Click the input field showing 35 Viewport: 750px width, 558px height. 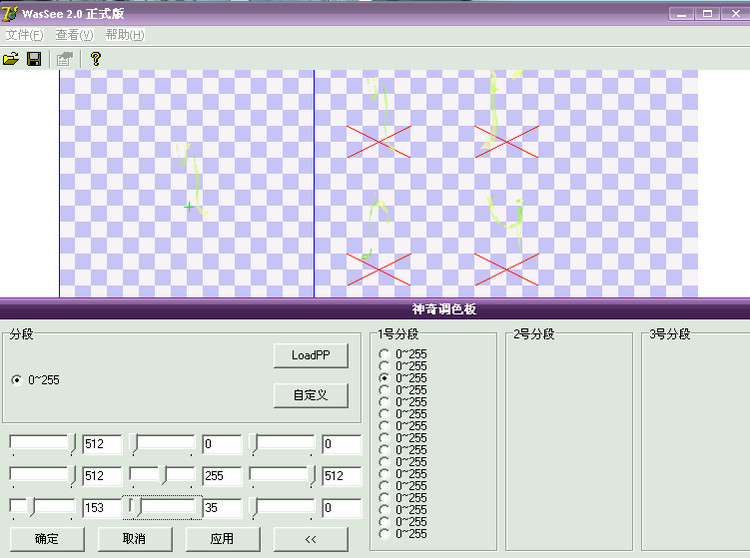click(x=222, y=508)
